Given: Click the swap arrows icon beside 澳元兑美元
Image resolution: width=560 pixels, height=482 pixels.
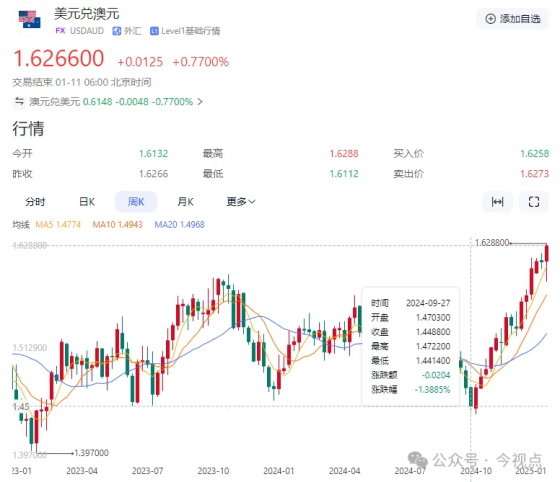Looking at the screenshot, I should click(x=19, y=101).
